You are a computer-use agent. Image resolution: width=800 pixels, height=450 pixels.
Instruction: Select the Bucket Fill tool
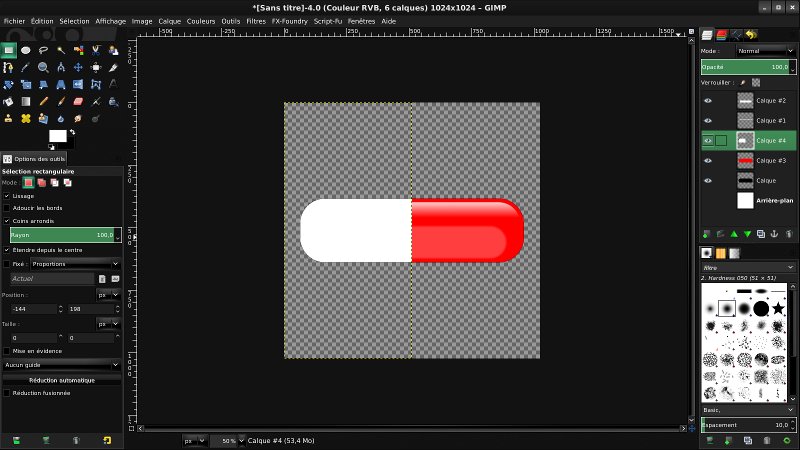(x=8, y=102)
